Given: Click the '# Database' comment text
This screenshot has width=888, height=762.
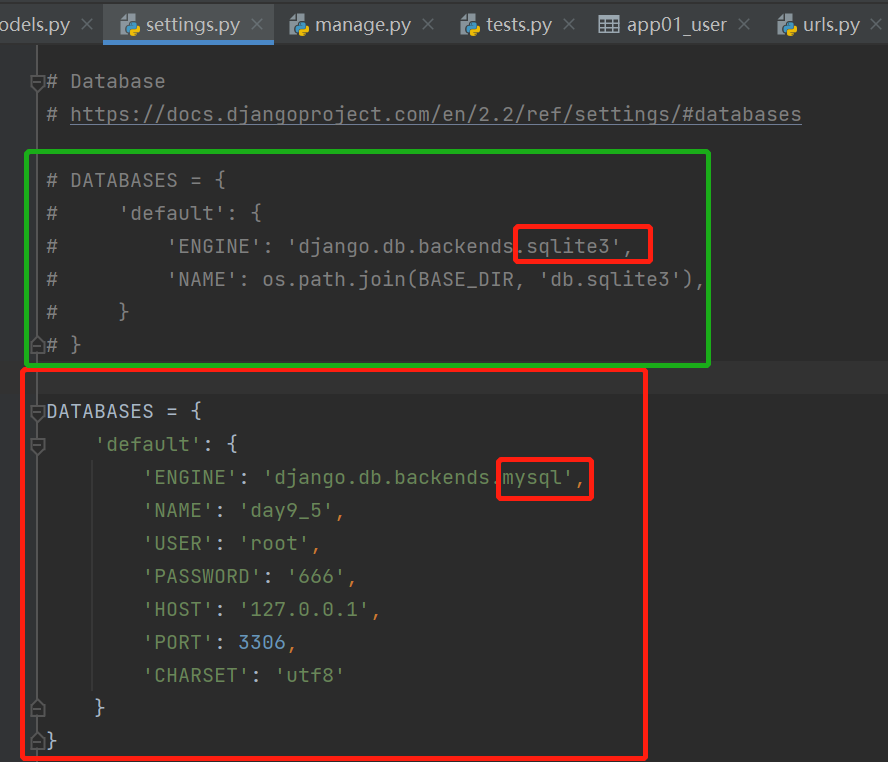Looking at the screenshot, I should click(106, 82).
